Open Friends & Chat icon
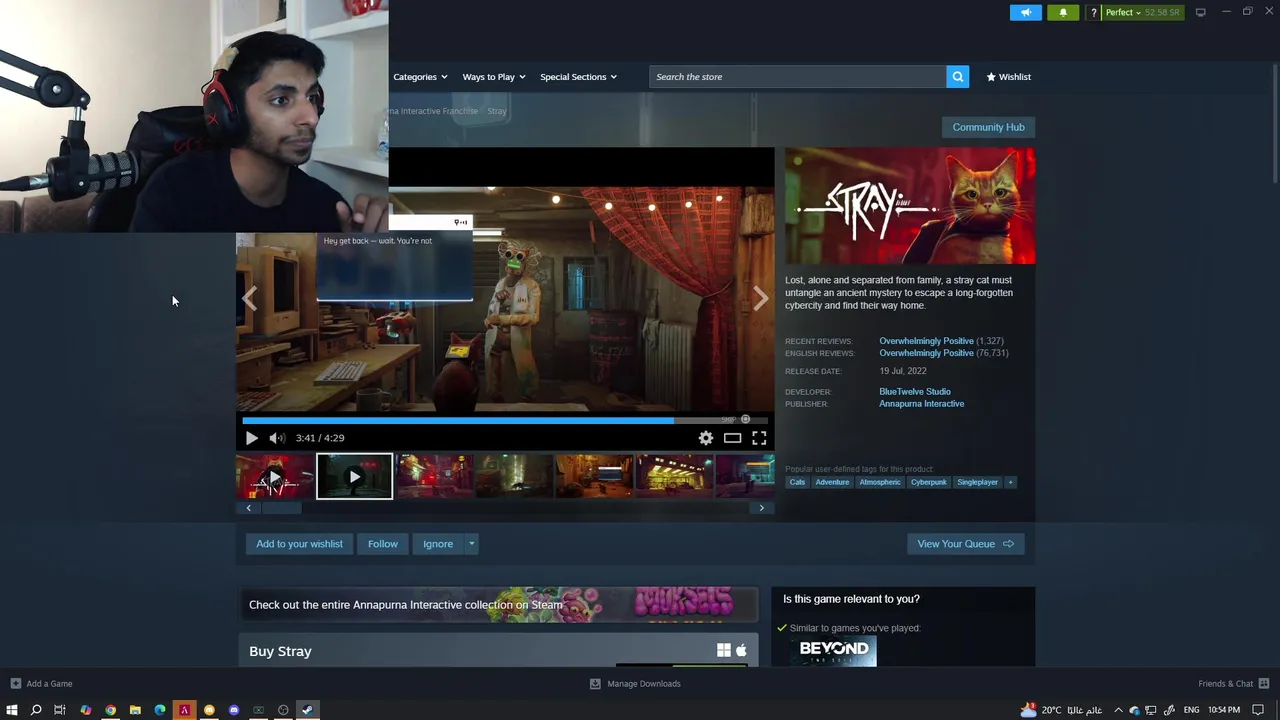The width and height of the screenshot is (1280, 720). tap(1265, 684)
